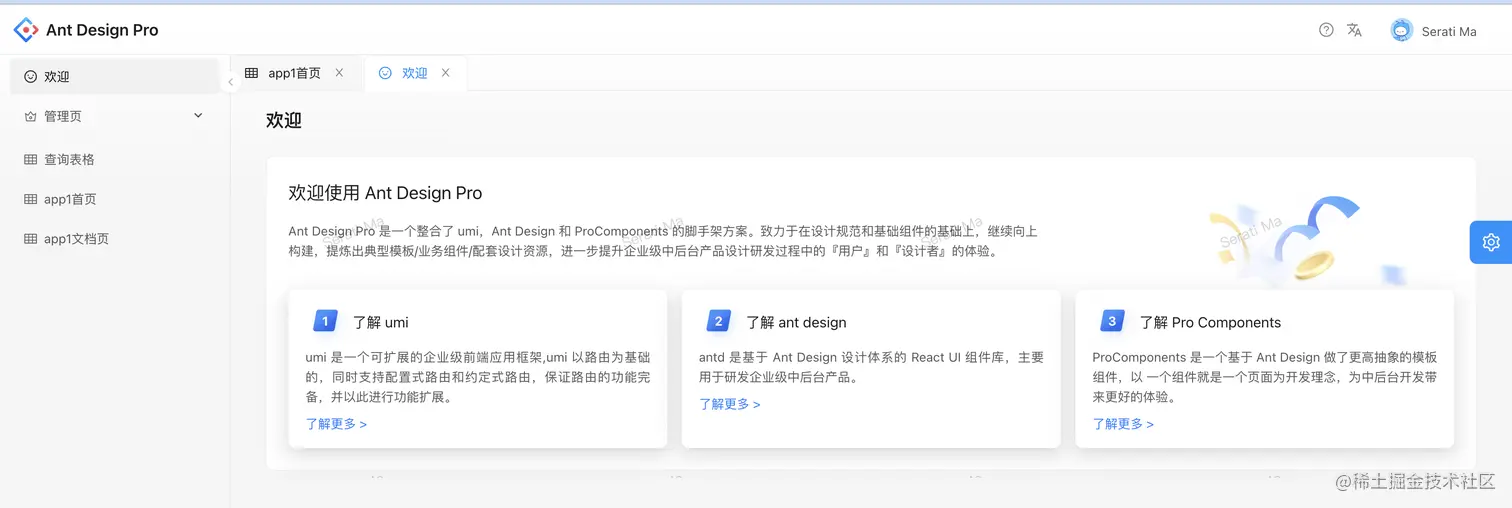1512x508 pixels.
Task: Click the Serati Ma avatar icon
Action: pyautogui.click(x=1402, y=31)
